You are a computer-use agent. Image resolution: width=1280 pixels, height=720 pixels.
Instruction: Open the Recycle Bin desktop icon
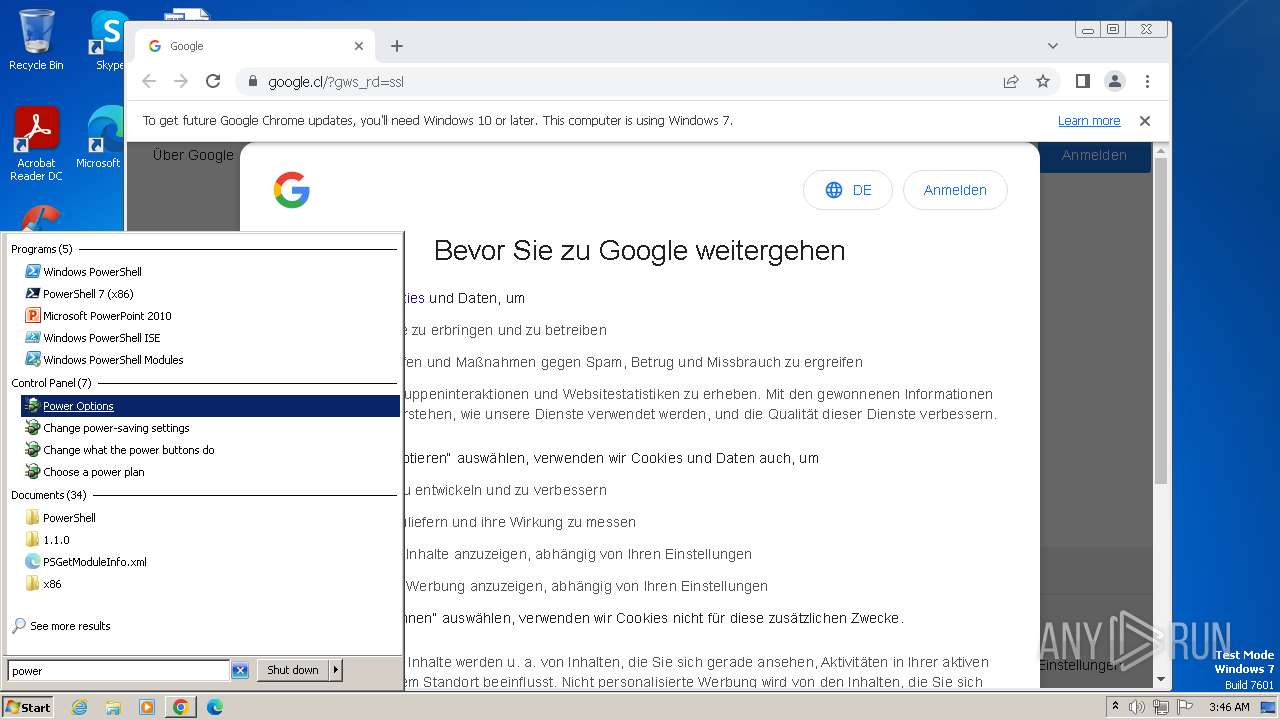point(36,40)
